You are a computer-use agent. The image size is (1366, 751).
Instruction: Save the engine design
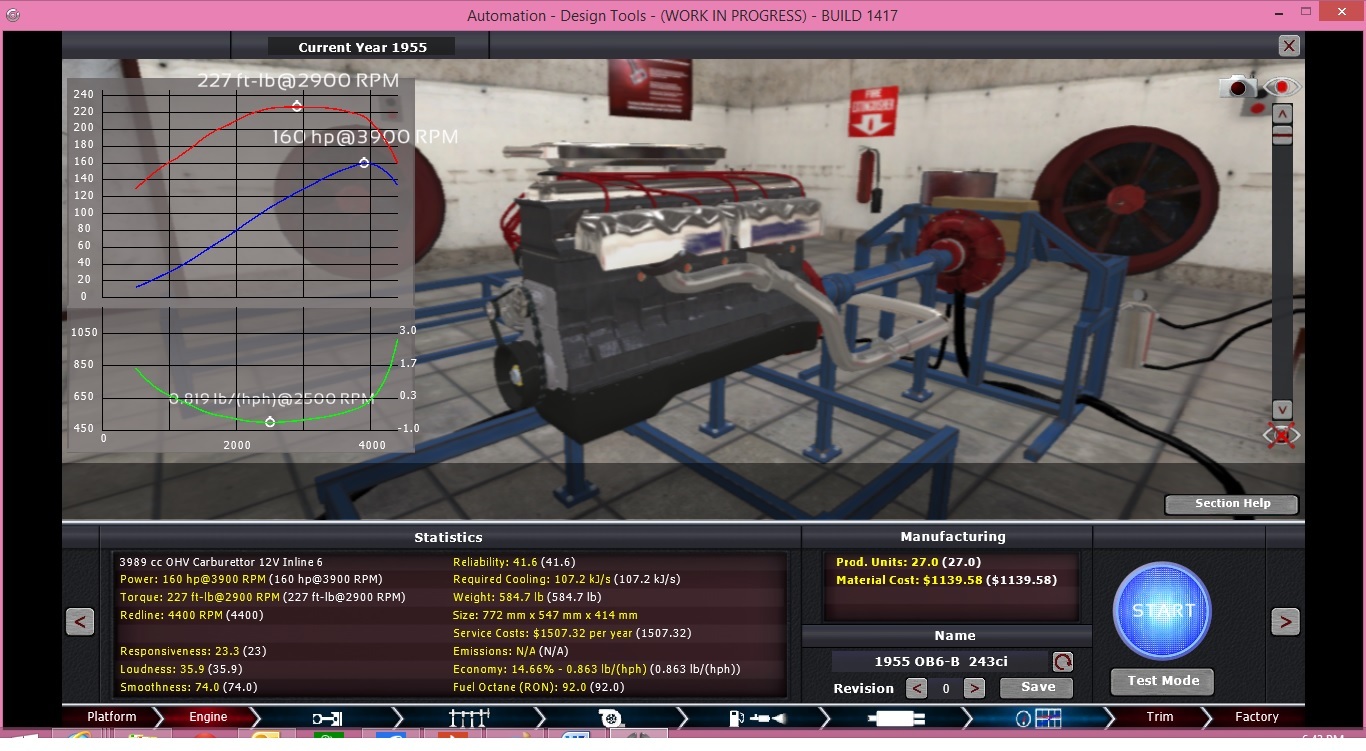point(1037,687)
